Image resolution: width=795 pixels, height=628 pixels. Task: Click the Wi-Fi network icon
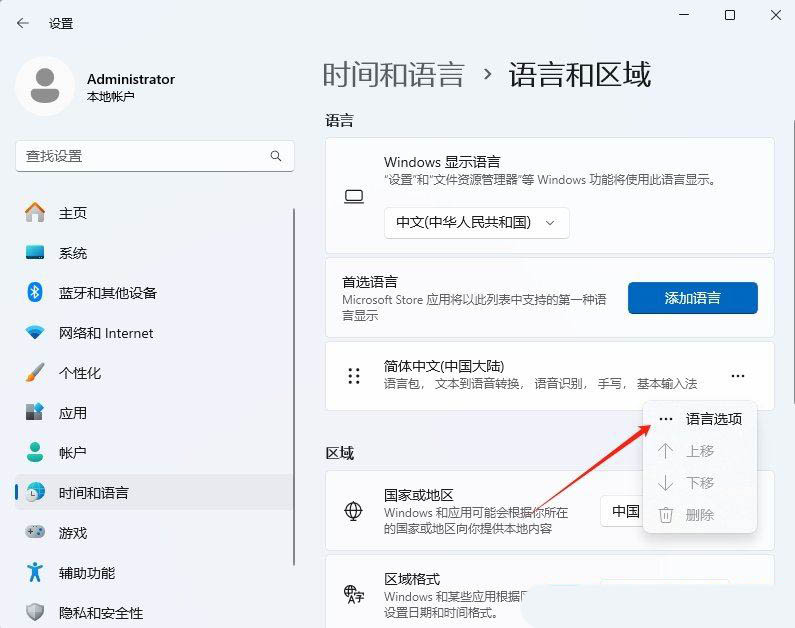pyautogui.click(x=35, y=333)
